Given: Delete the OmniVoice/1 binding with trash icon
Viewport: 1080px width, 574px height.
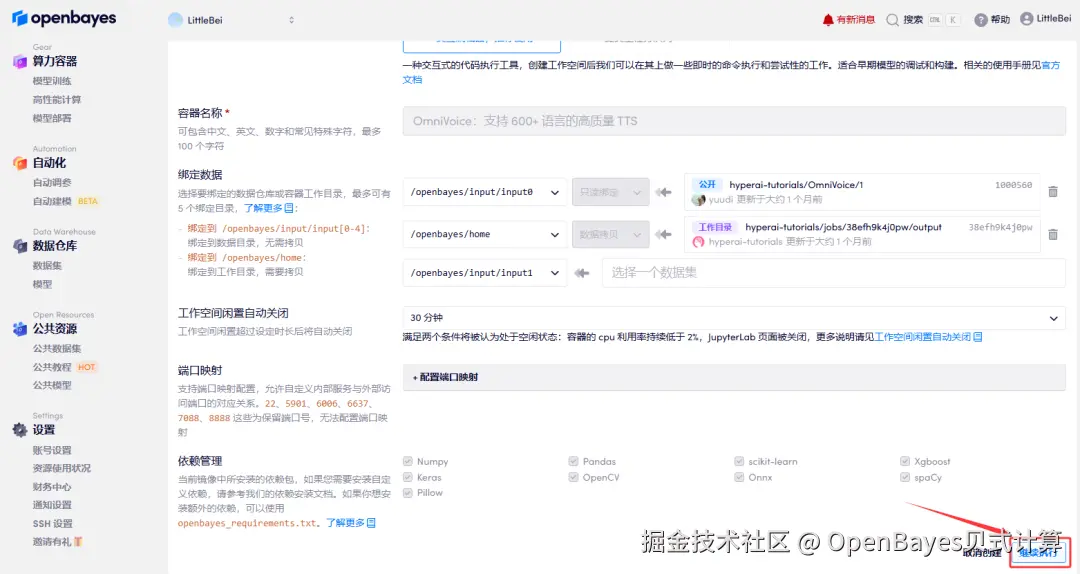Looking at the screenshot, I should (x=1052, y=192).
